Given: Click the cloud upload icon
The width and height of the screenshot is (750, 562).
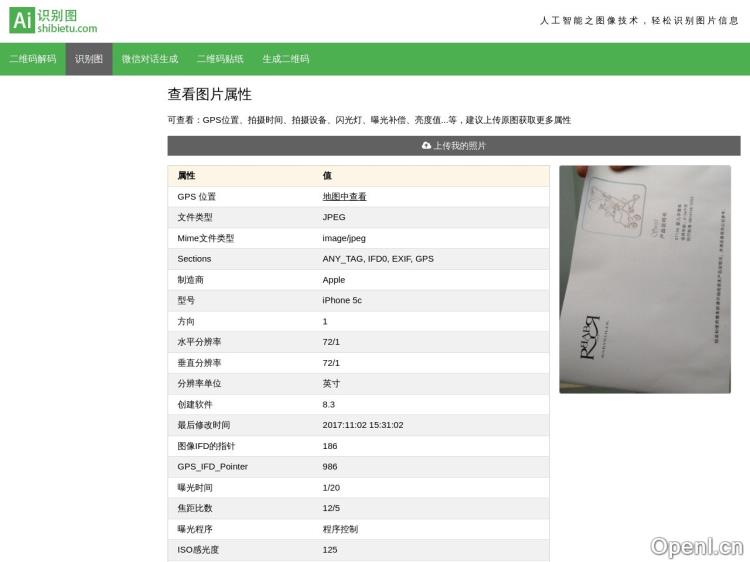Looking at the screenshot, I should 426,145.
